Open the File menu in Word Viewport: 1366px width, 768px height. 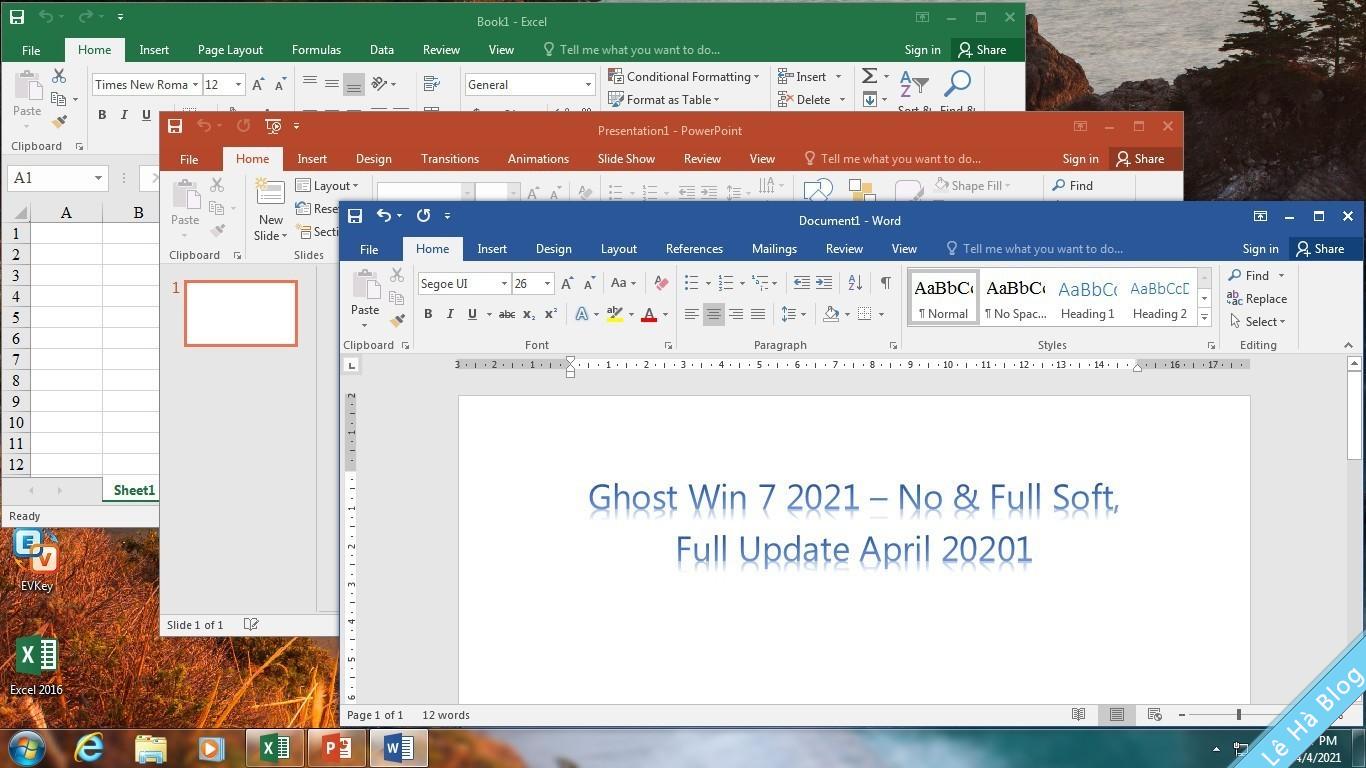coord(369,249)
